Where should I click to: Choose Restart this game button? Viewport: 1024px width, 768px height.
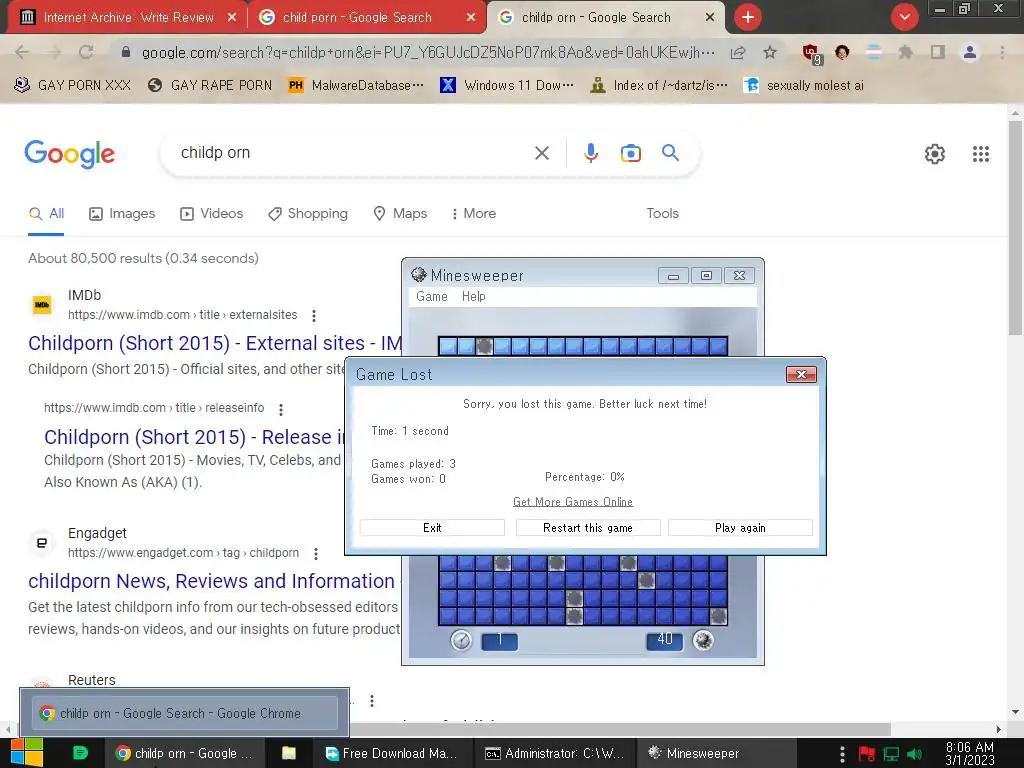pyautogui.click(x=588, y=528)
